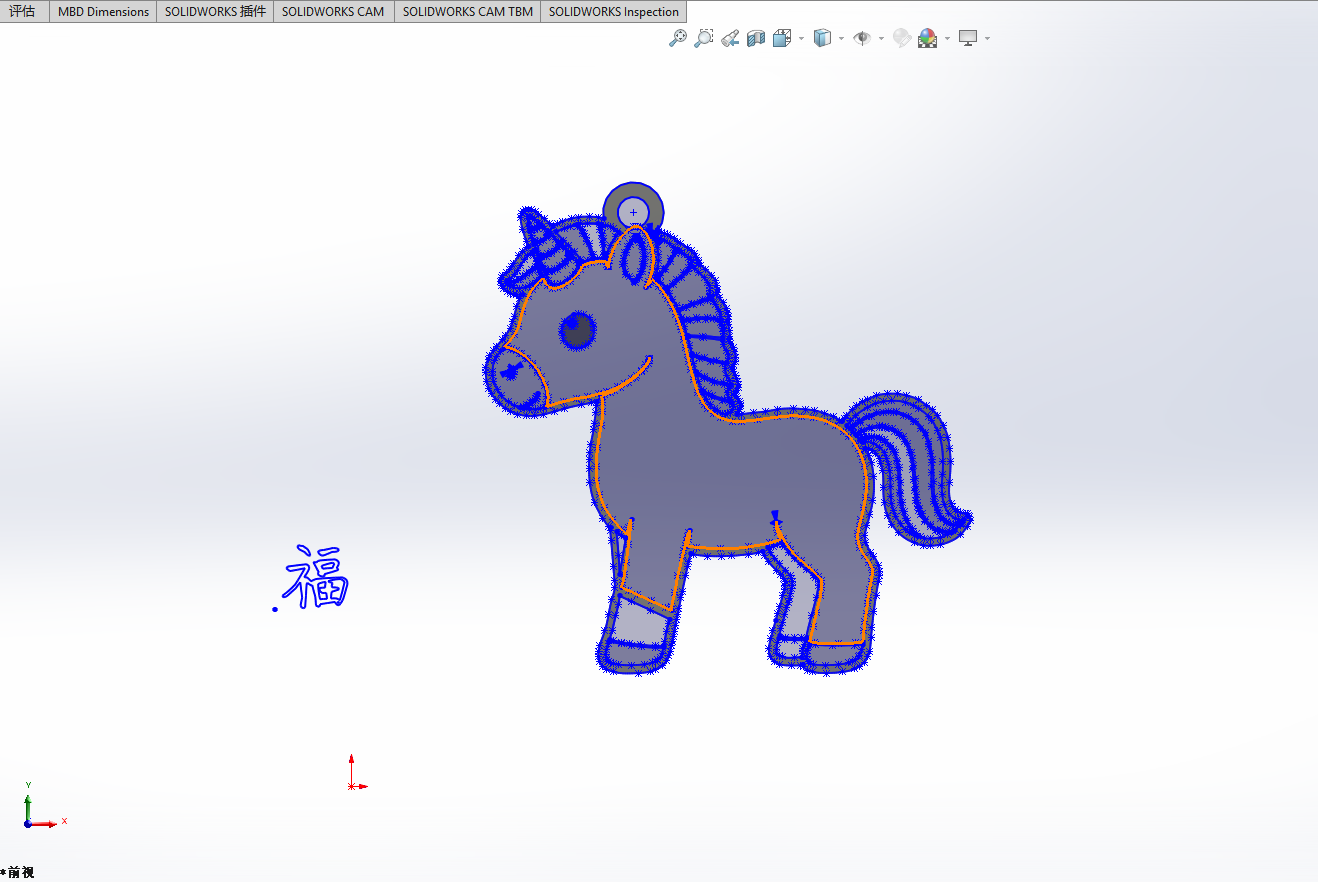1318x882 pixels.
Task: Expand the Apply Scene dropdown arrow
Action: coord(947,38)
